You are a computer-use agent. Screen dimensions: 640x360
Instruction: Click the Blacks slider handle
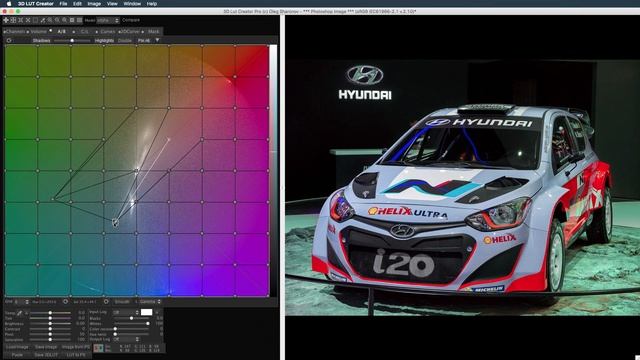[131, 318]
